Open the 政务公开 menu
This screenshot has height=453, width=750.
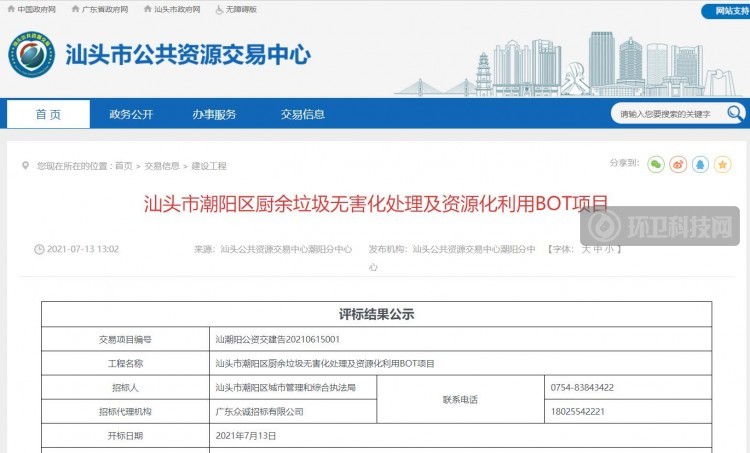point(131,114)
